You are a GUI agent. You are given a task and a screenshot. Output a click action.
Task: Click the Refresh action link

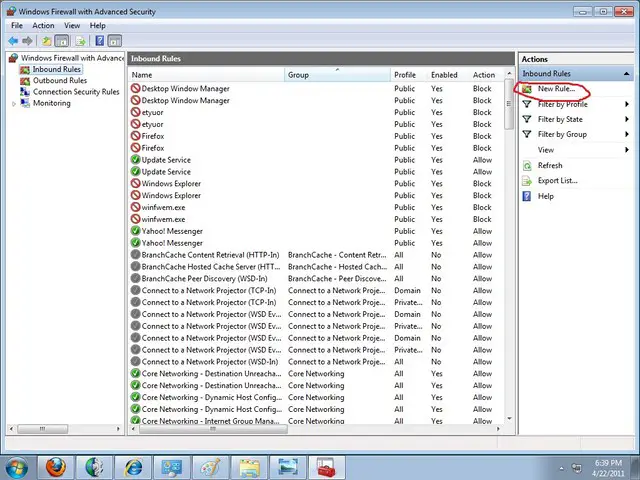tap(550, 165)
